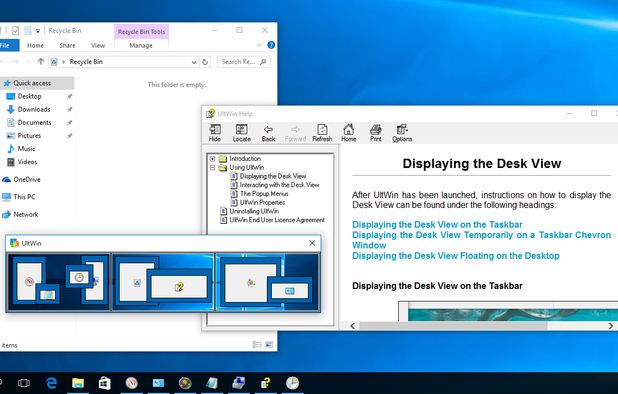Click the blue Help icon in Explorer
This screenshot has width=618, height=394.
pyautogui.click(x=271, y=45)
